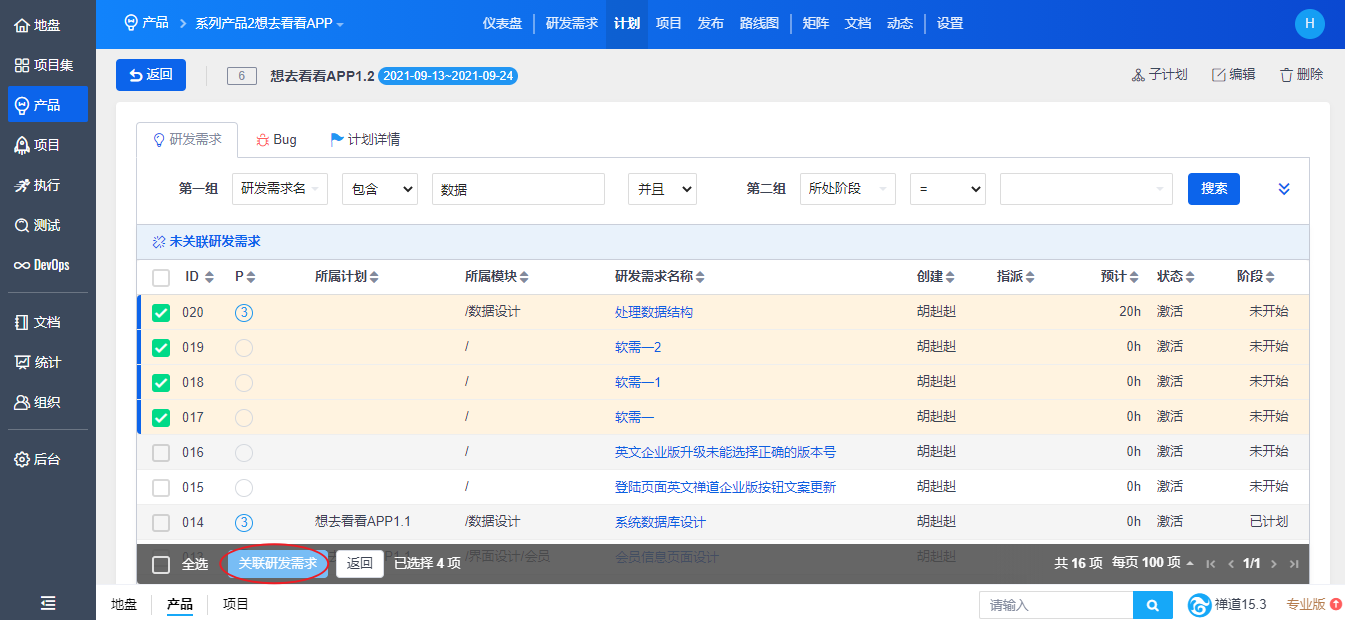Click the 关联研发需求 button

point(277,564)
